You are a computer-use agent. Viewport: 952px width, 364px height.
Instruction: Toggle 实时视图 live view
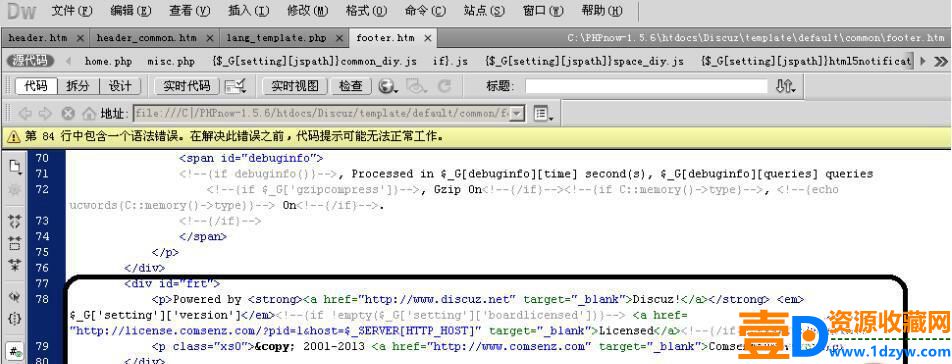click(294, 86)
